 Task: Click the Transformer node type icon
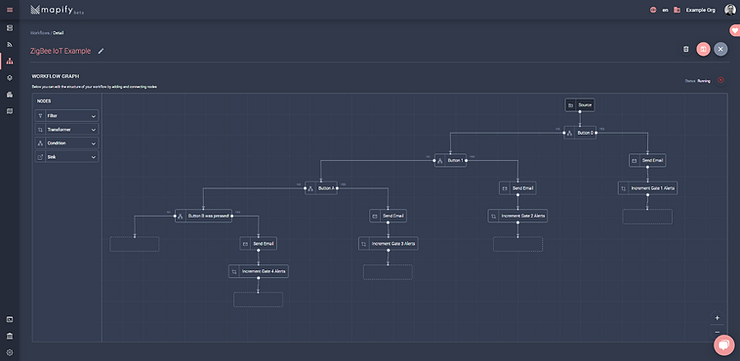click(x=40, y=129)
